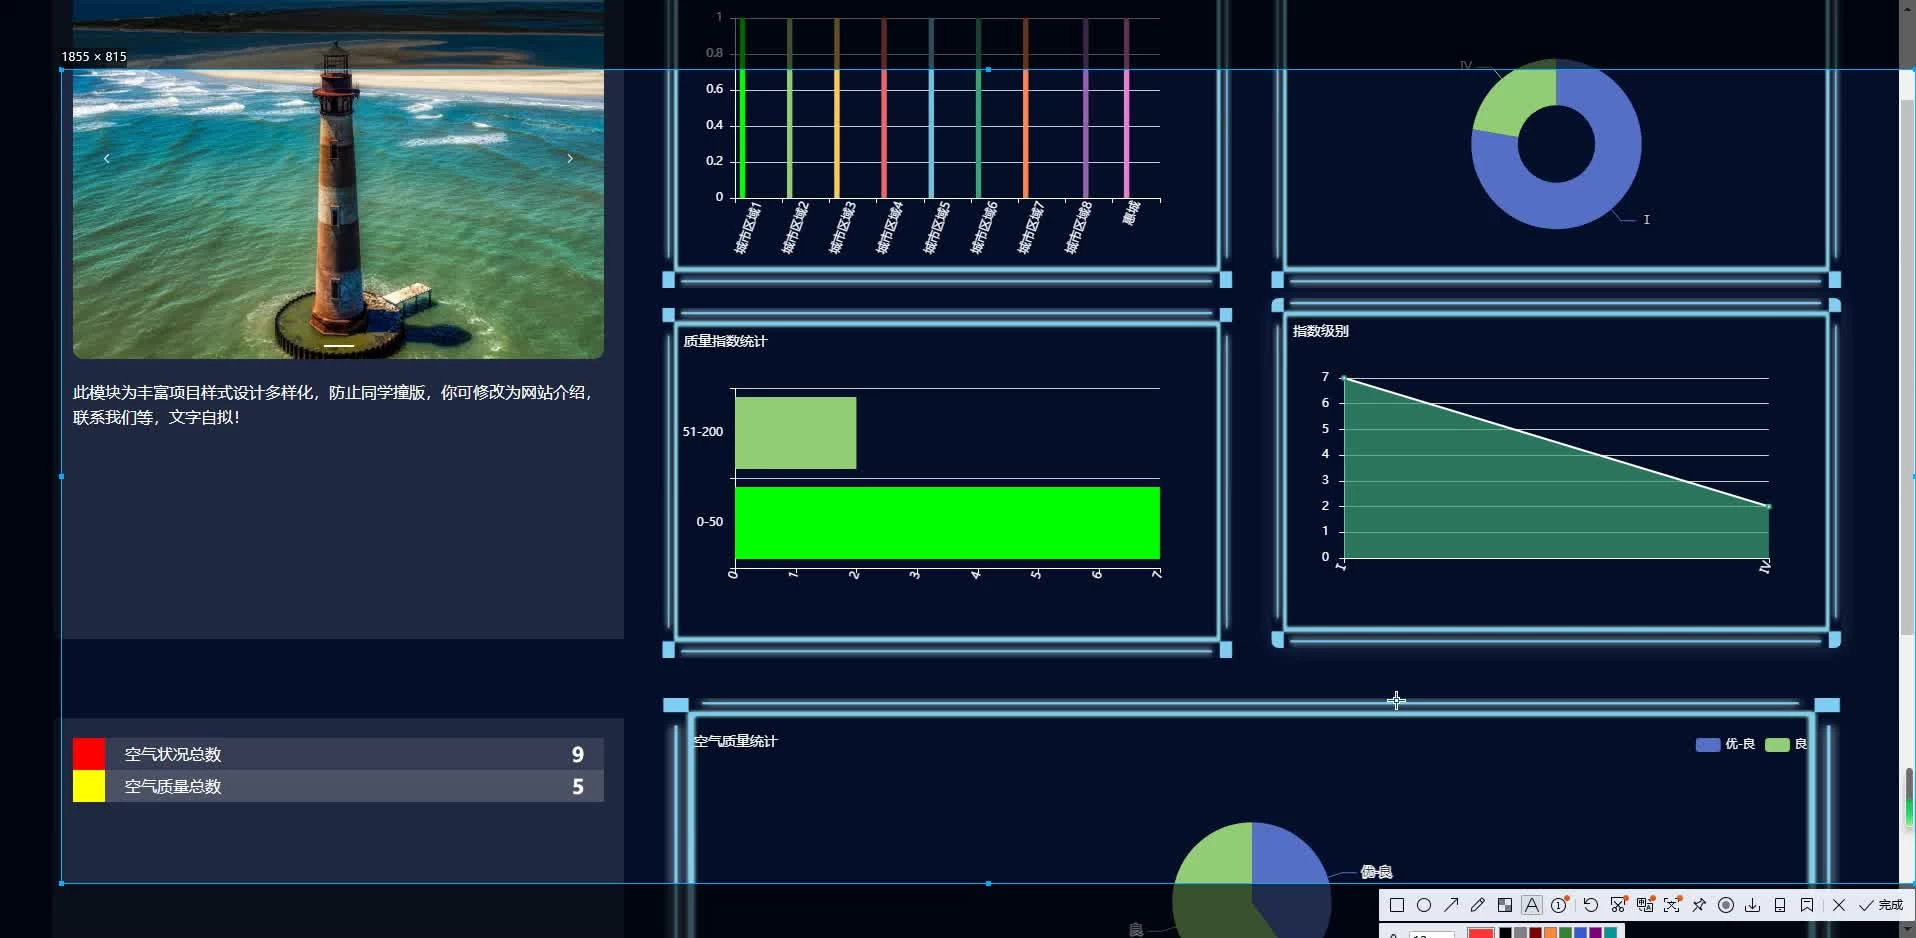Pin the screenshot to the screen
The height and width of the screenshot is (938, 1916).
pyautogui.click(x=1699, y=905)
